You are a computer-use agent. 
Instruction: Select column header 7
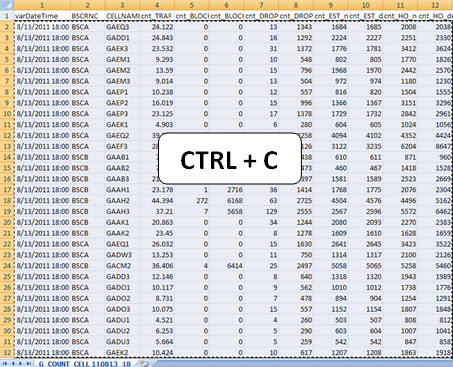click(261, 5)
